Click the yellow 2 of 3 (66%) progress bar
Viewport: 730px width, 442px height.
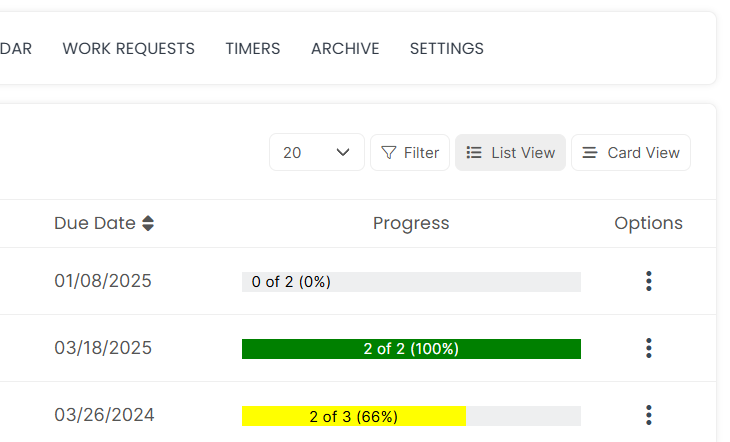coord(354,416)
